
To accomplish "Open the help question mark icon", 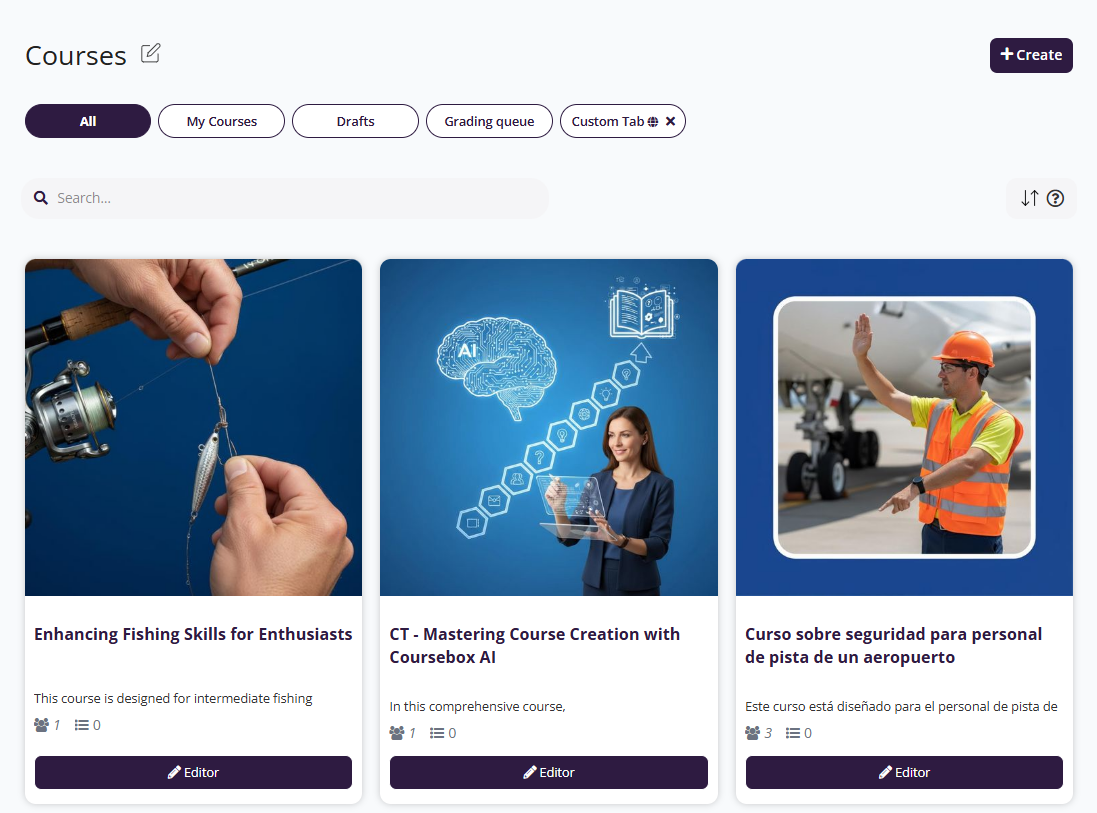I will coord(1055,199).
